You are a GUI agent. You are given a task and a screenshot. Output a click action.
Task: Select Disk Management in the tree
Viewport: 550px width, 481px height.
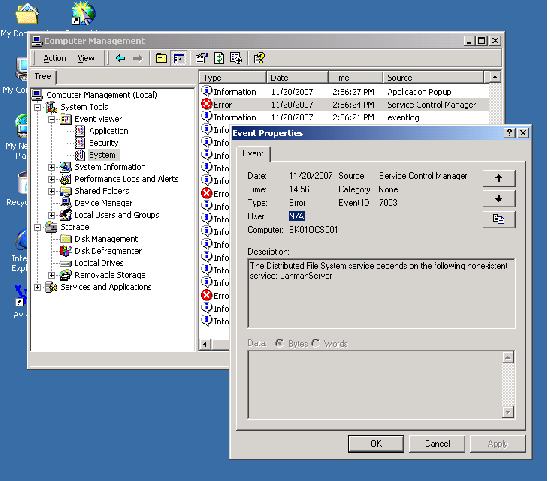tap(106, 239)
